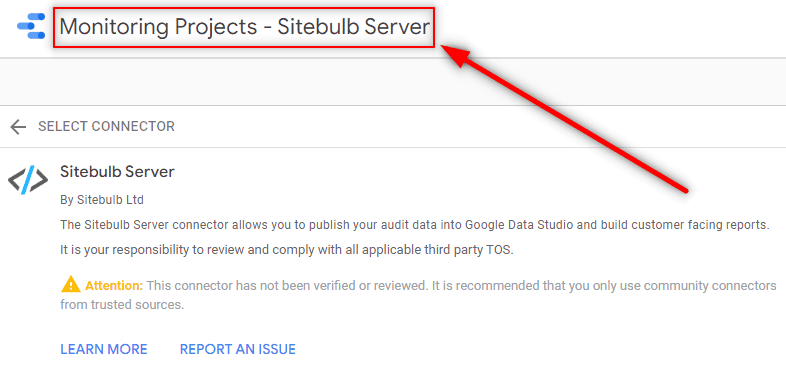The width and height of the screenshot is (786, 367).
Task: Click the orange Attention label
Action: 114,286
